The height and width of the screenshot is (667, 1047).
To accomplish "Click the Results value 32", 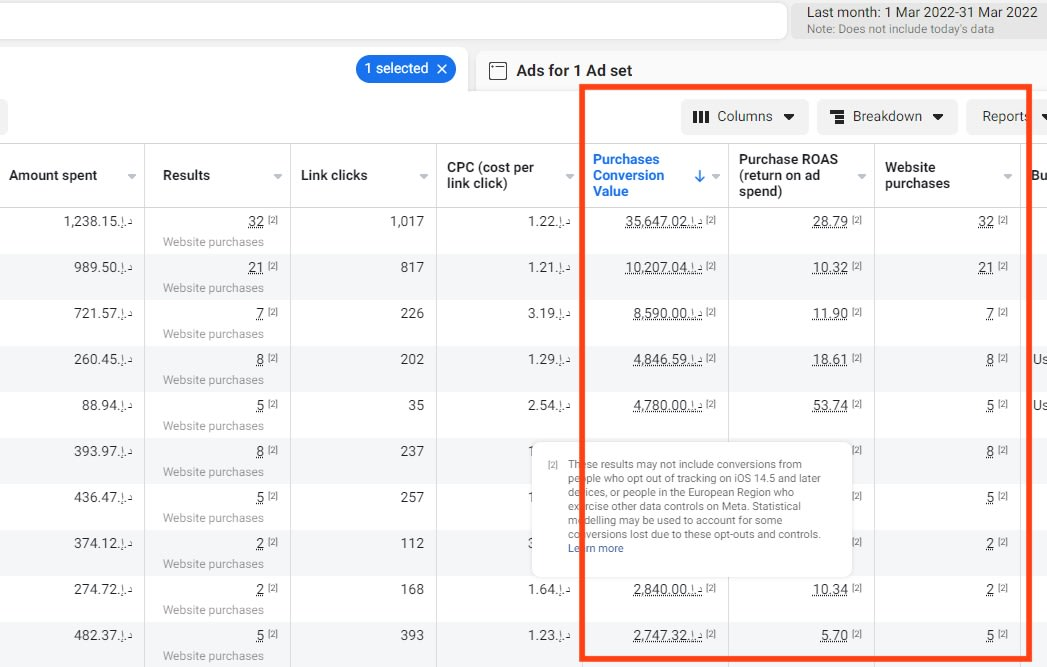I will 256,222.
